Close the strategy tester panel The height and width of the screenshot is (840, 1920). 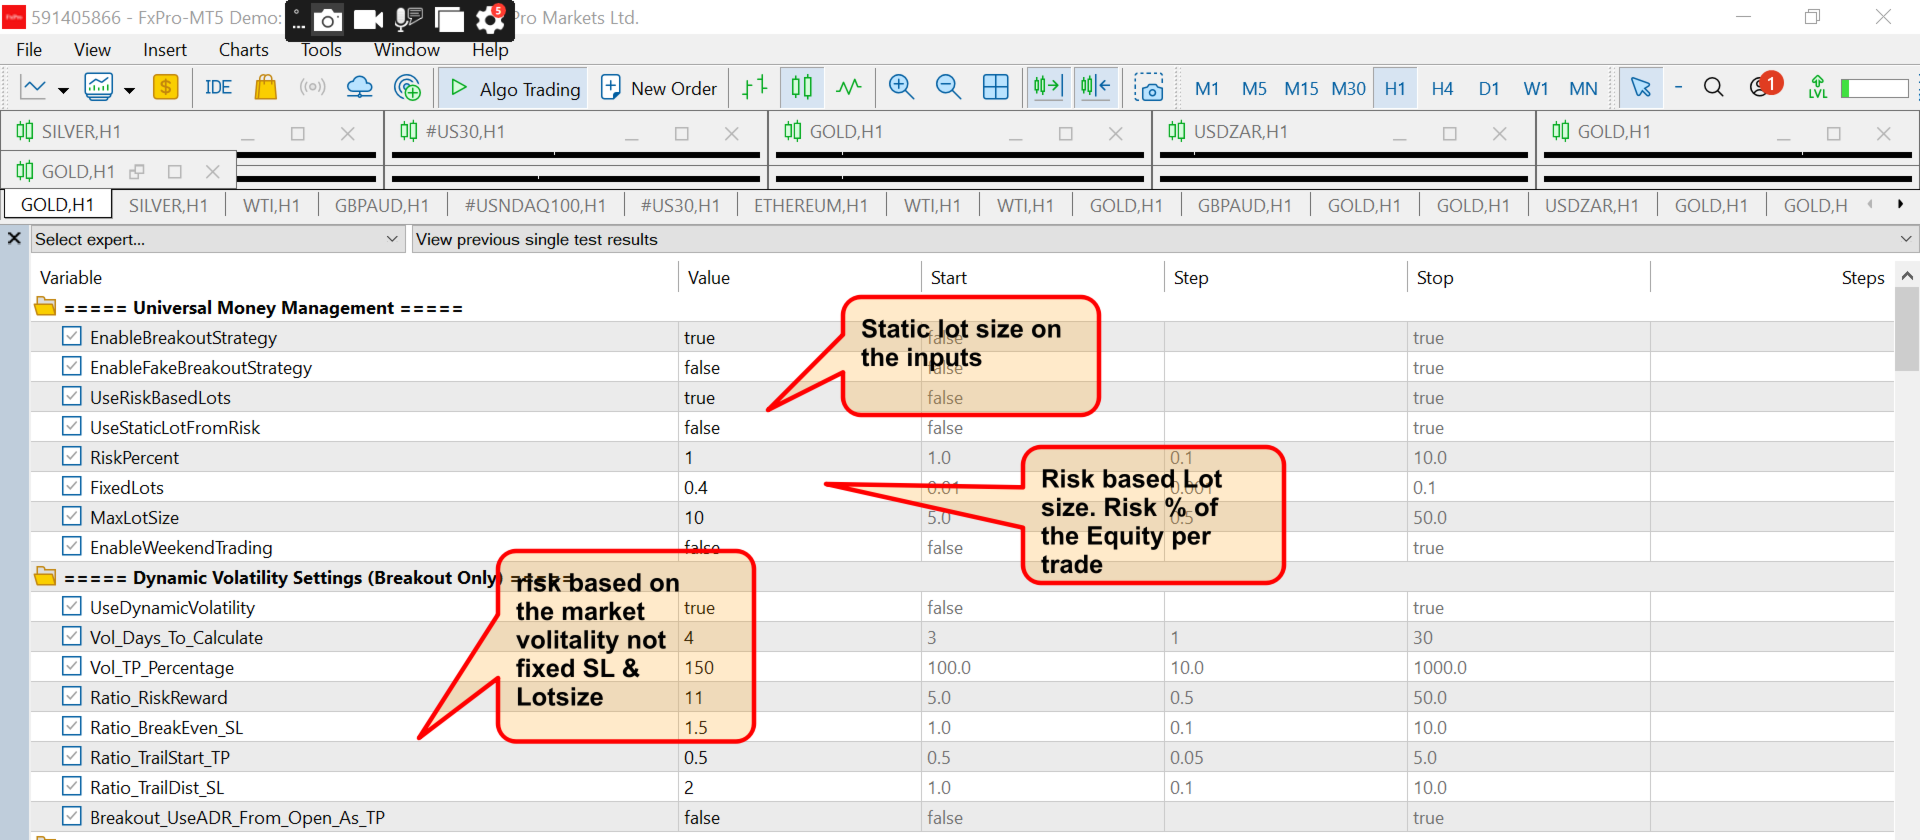coord(14,239)
